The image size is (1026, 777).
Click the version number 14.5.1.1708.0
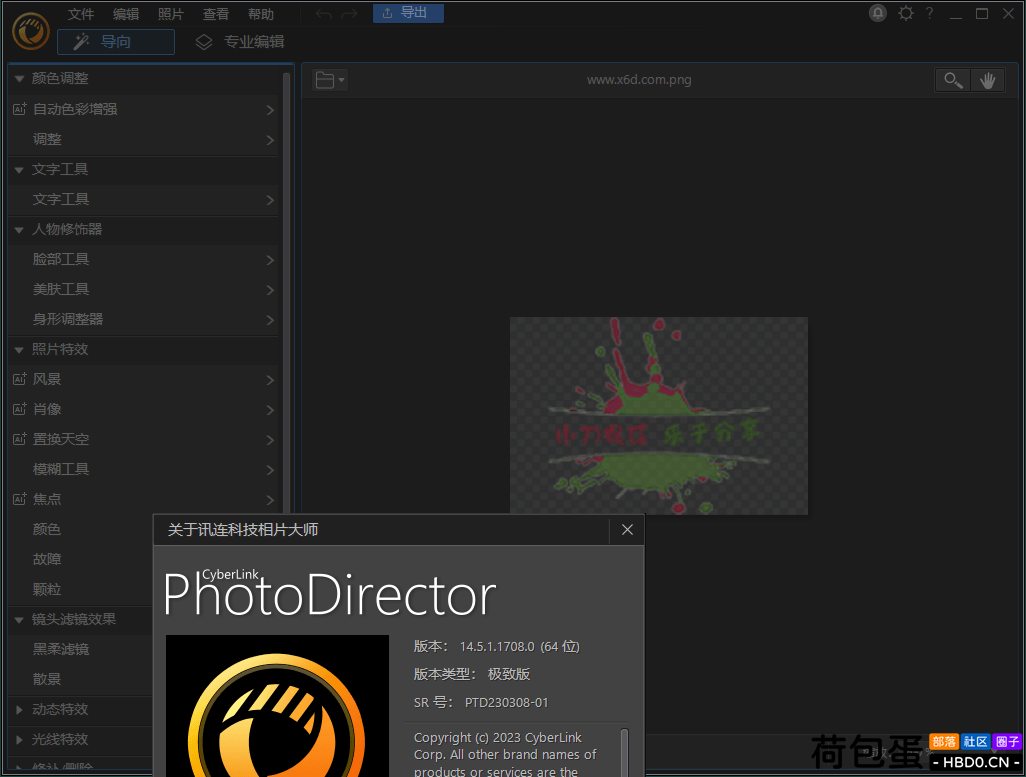pos(497,647)
